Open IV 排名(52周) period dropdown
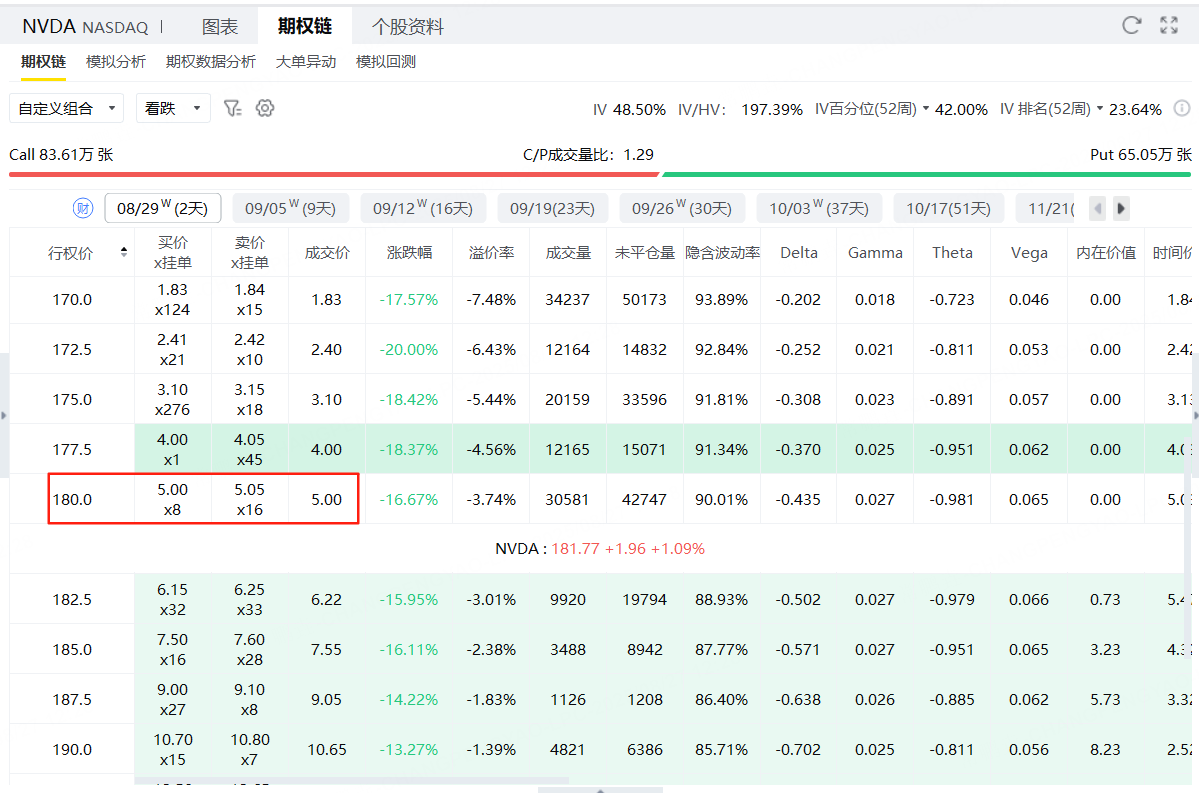Screen dimensions: 1199x793 click(1100, 109)
